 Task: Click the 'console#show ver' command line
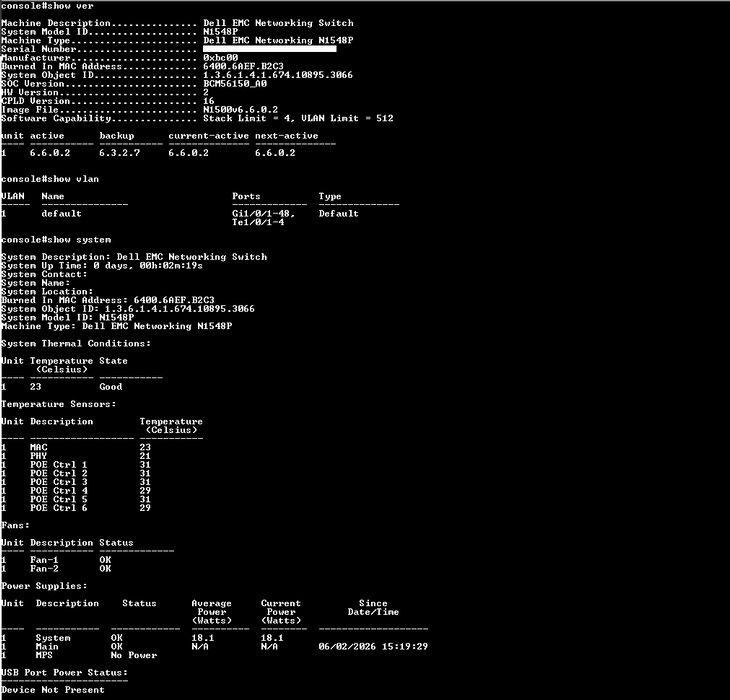pos(47,6)
